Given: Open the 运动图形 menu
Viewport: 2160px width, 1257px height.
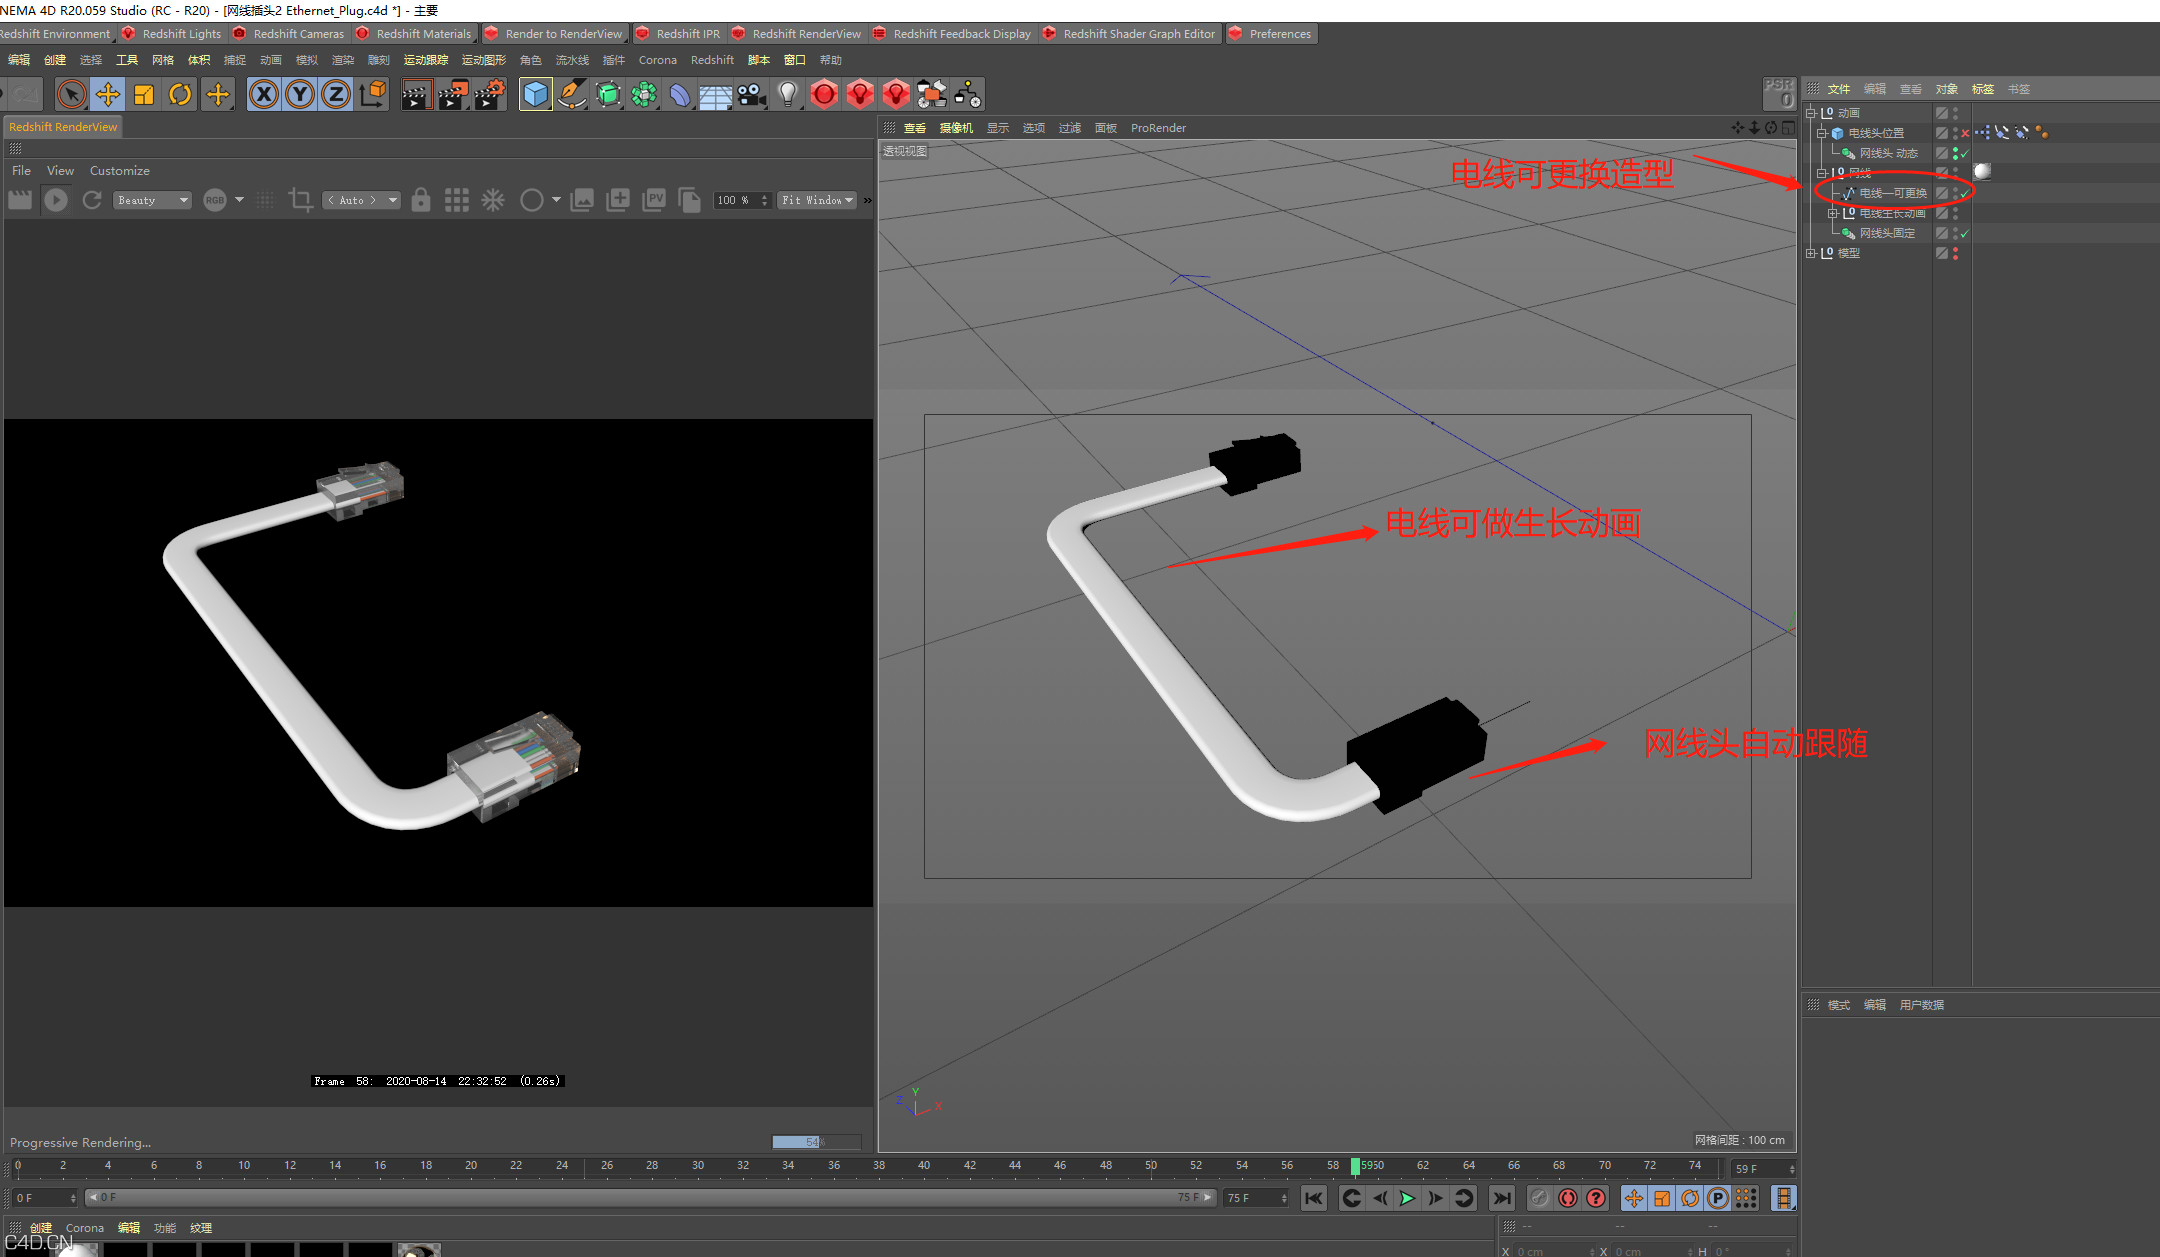Looking at the screenshot, I should click(484, 60).
